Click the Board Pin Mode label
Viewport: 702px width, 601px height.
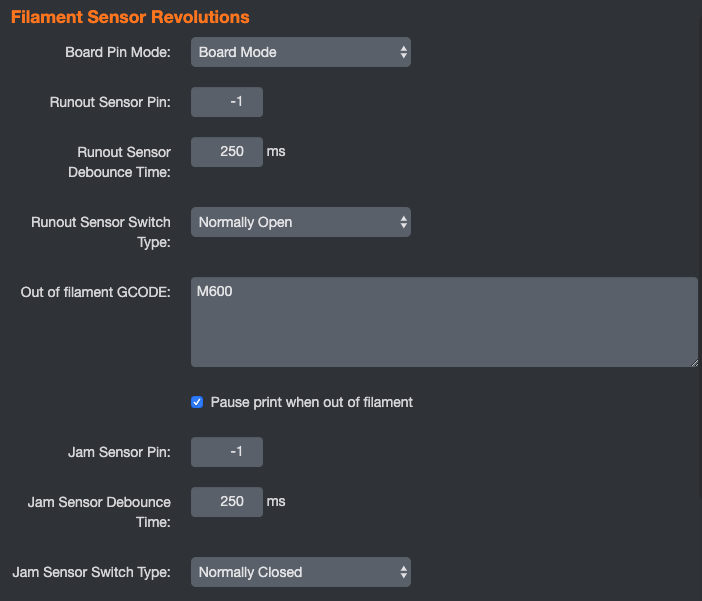click(118, 52)
